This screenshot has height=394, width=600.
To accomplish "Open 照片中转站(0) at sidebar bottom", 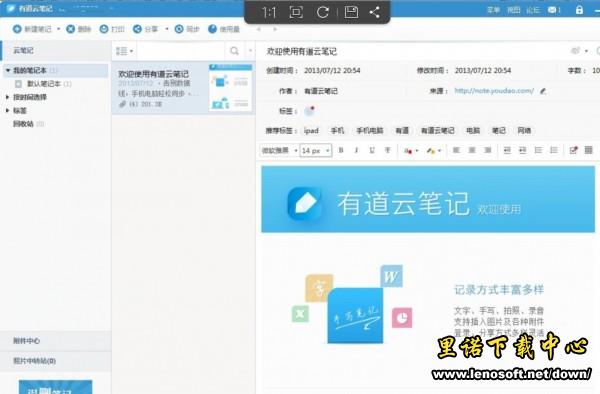I will [x=55, y=361].
